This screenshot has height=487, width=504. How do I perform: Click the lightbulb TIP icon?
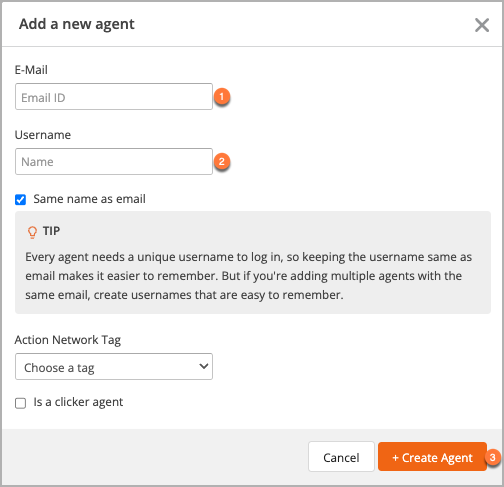tap(32, 232)
